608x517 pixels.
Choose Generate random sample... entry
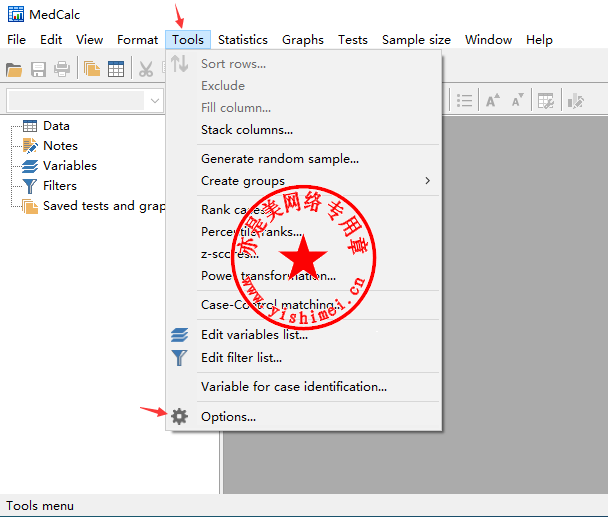(x=304, y=159)
